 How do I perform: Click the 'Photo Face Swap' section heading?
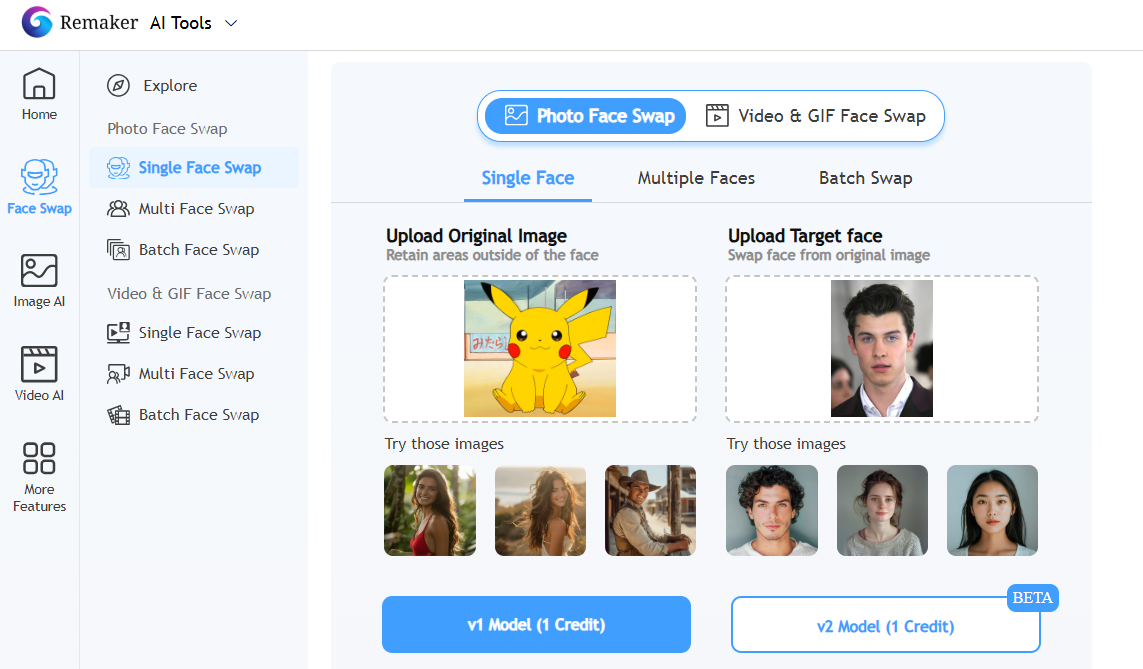[167, 129]
